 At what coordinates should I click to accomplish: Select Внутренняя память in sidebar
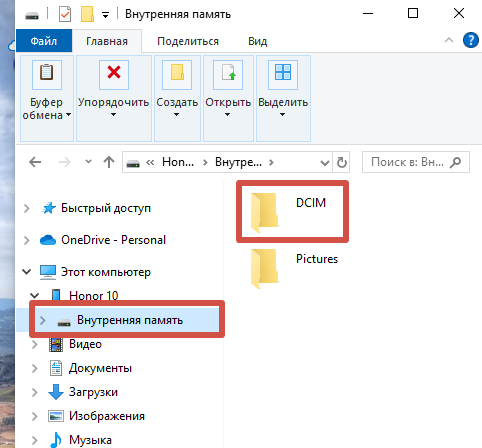coord(130,320)
